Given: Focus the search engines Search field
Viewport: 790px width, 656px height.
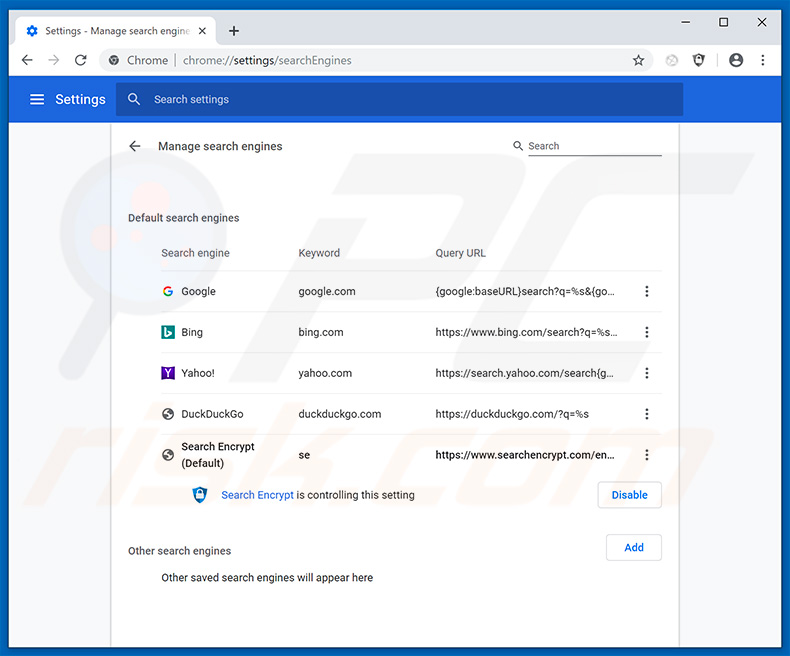Looking at the screenshot, I should [595, 146].
